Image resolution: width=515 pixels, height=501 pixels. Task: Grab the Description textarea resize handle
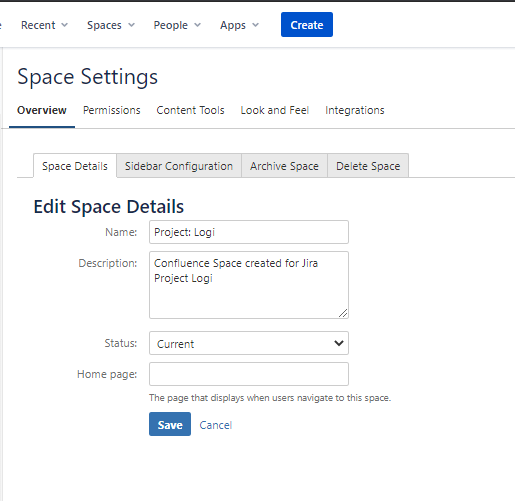click(343, 313)
